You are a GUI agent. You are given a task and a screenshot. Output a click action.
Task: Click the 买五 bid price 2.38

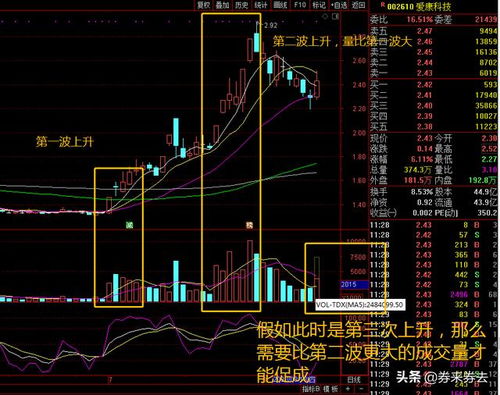point(424,126)
